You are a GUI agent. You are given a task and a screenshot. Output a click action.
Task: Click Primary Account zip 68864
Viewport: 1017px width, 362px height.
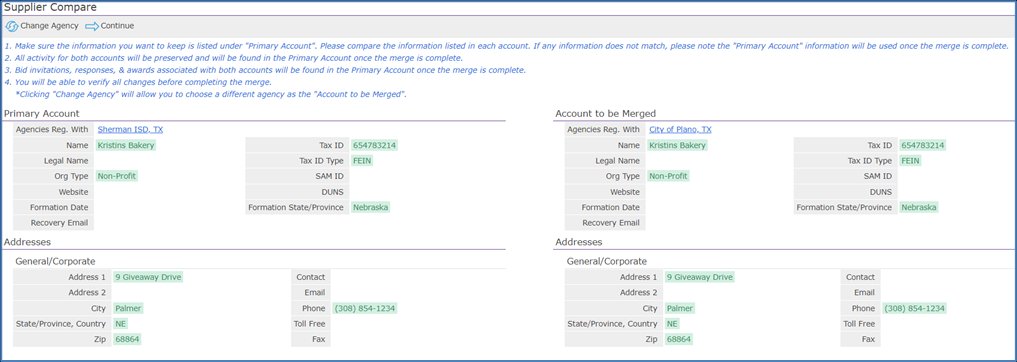pos(126,339)
